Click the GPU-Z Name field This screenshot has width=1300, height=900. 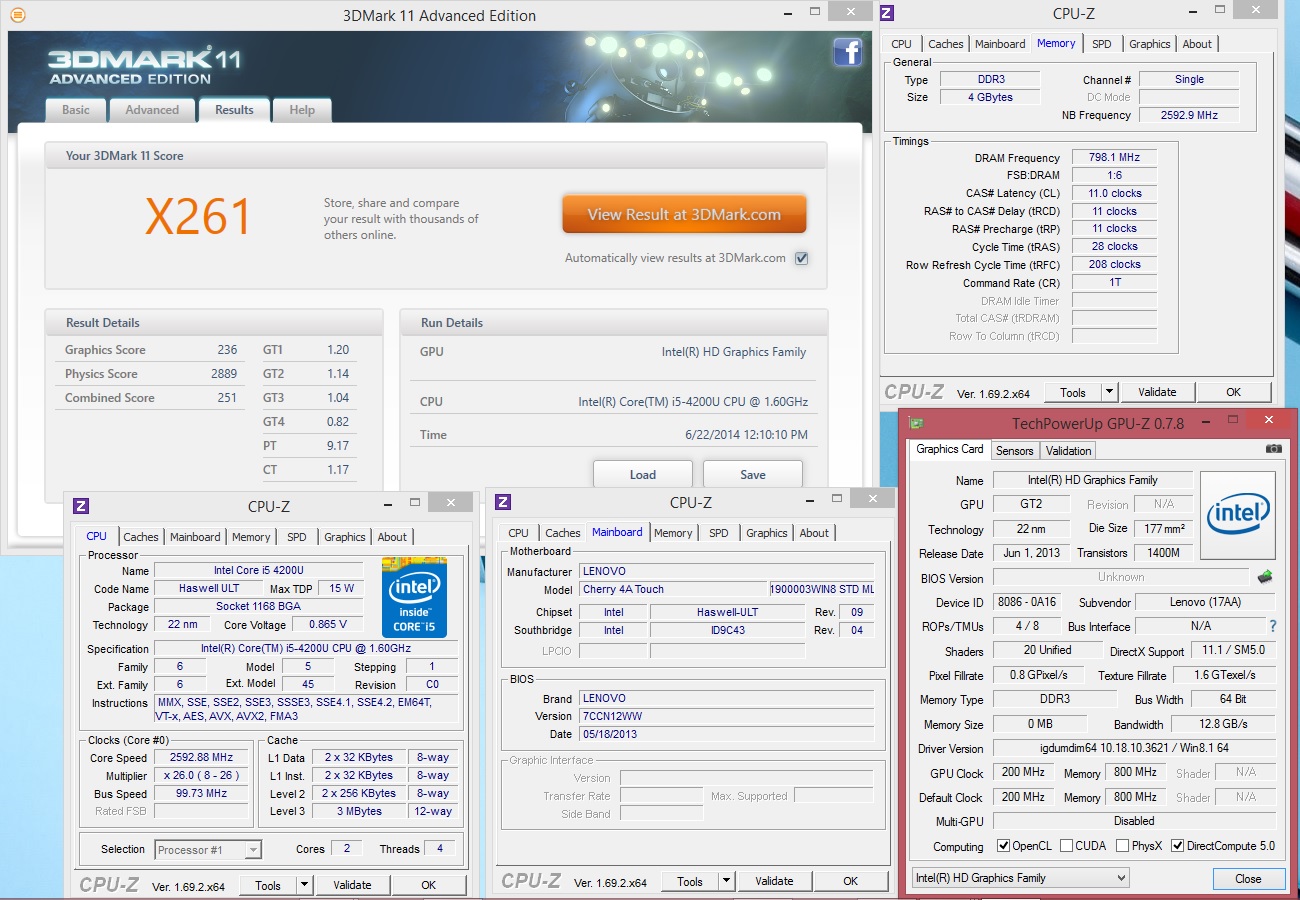click(x=1092, y=480)
